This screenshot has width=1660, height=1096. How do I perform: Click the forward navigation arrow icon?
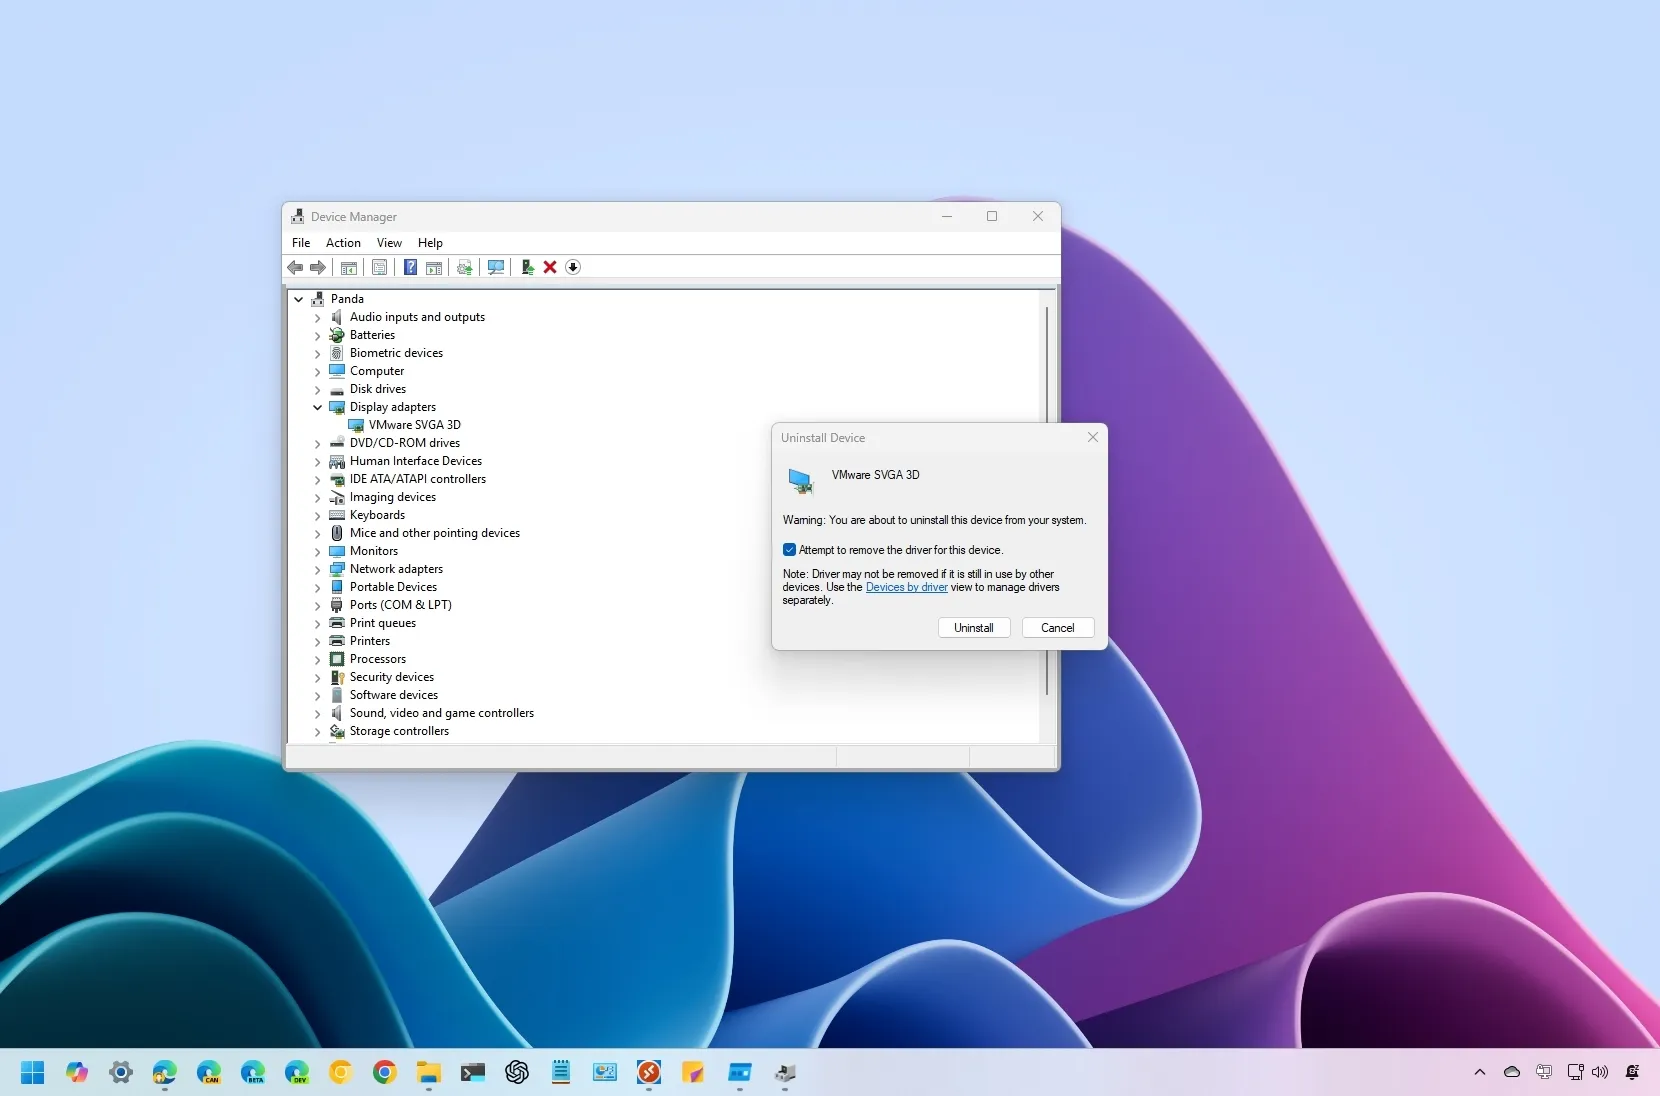318,267
